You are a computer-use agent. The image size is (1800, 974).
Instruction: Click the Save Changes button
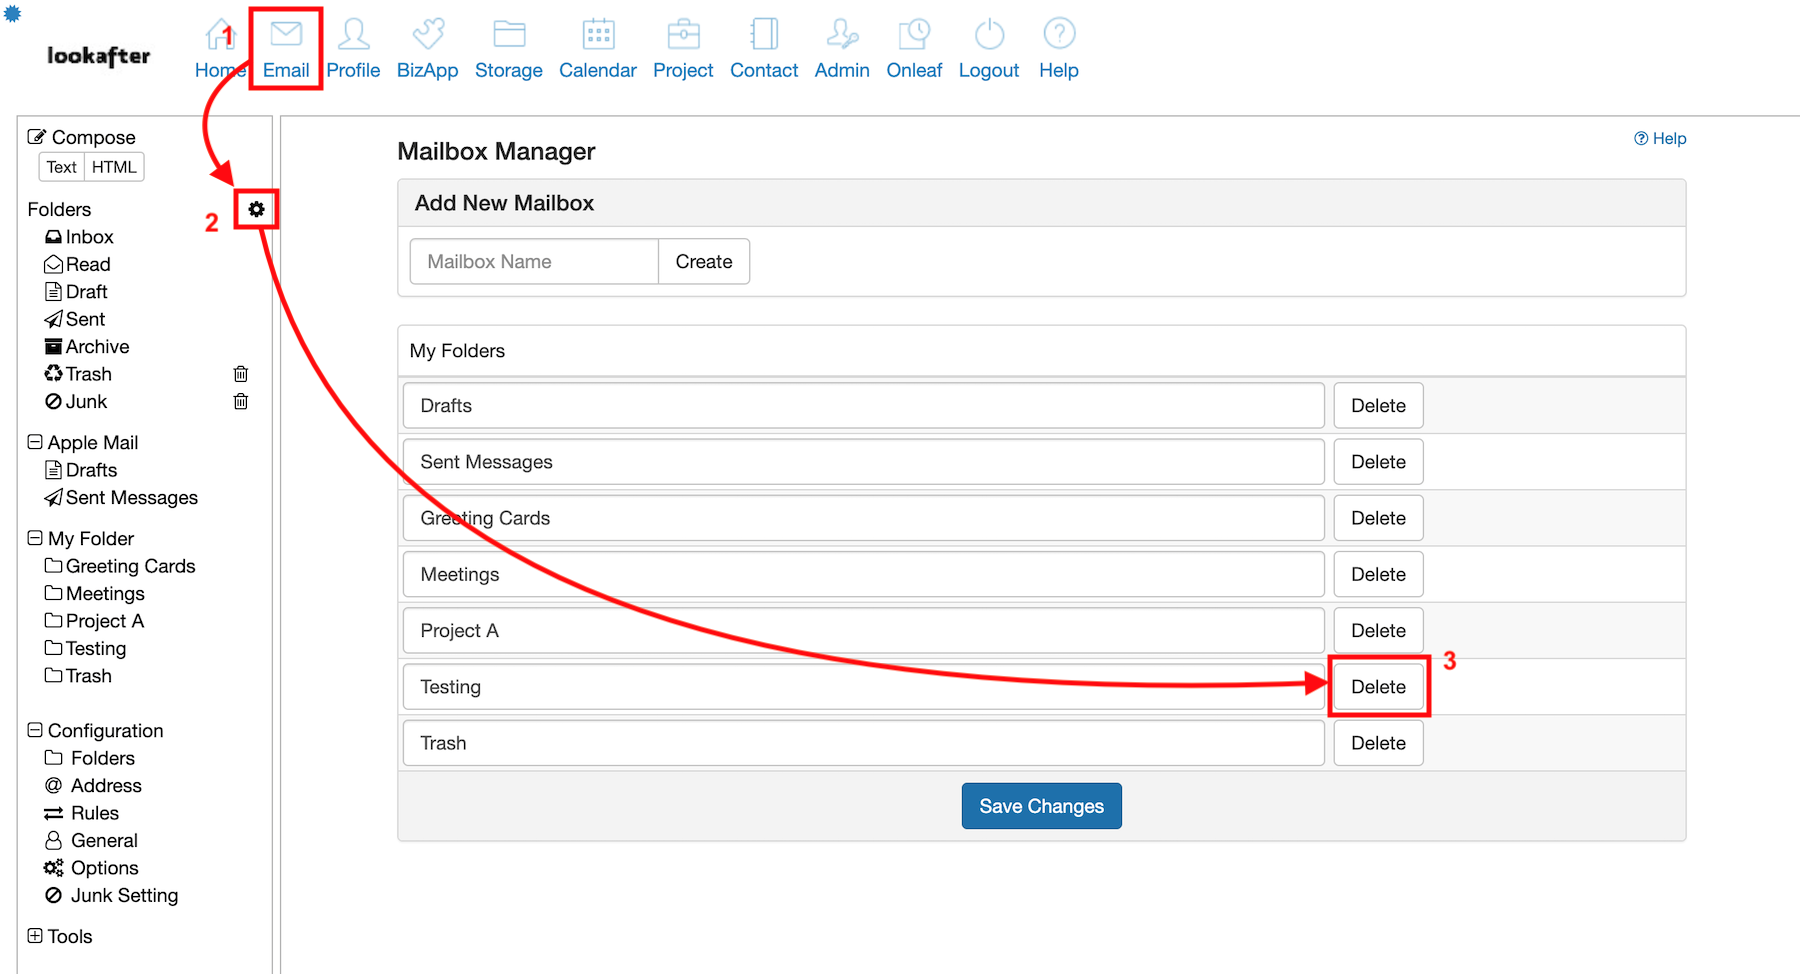click(1041, 806)
